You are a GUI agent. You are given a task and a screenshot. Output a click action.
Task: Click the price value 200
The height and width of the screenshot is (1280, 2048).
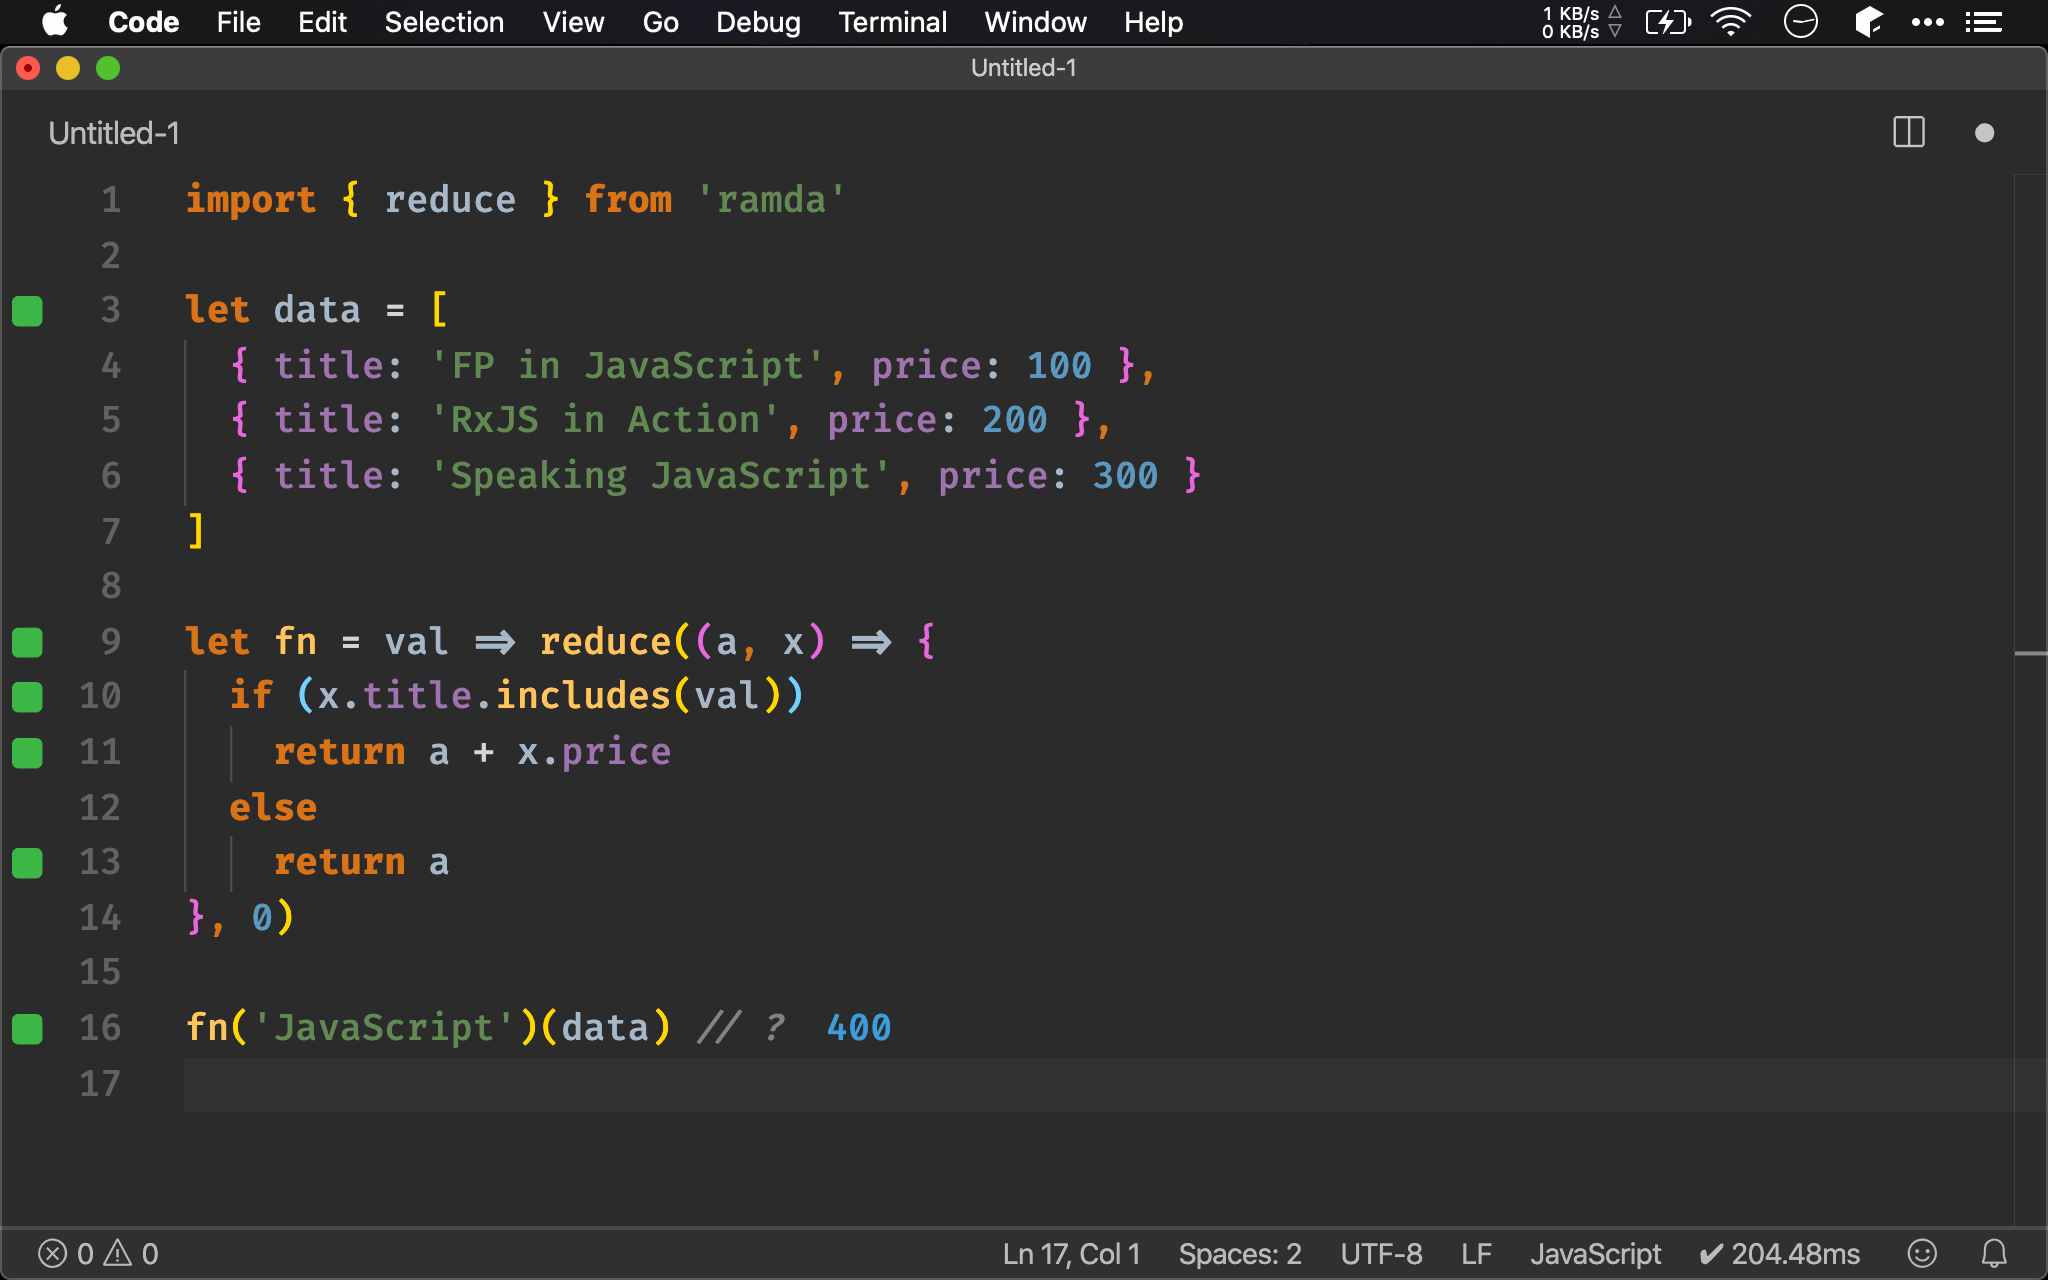tap(1014, 420)
